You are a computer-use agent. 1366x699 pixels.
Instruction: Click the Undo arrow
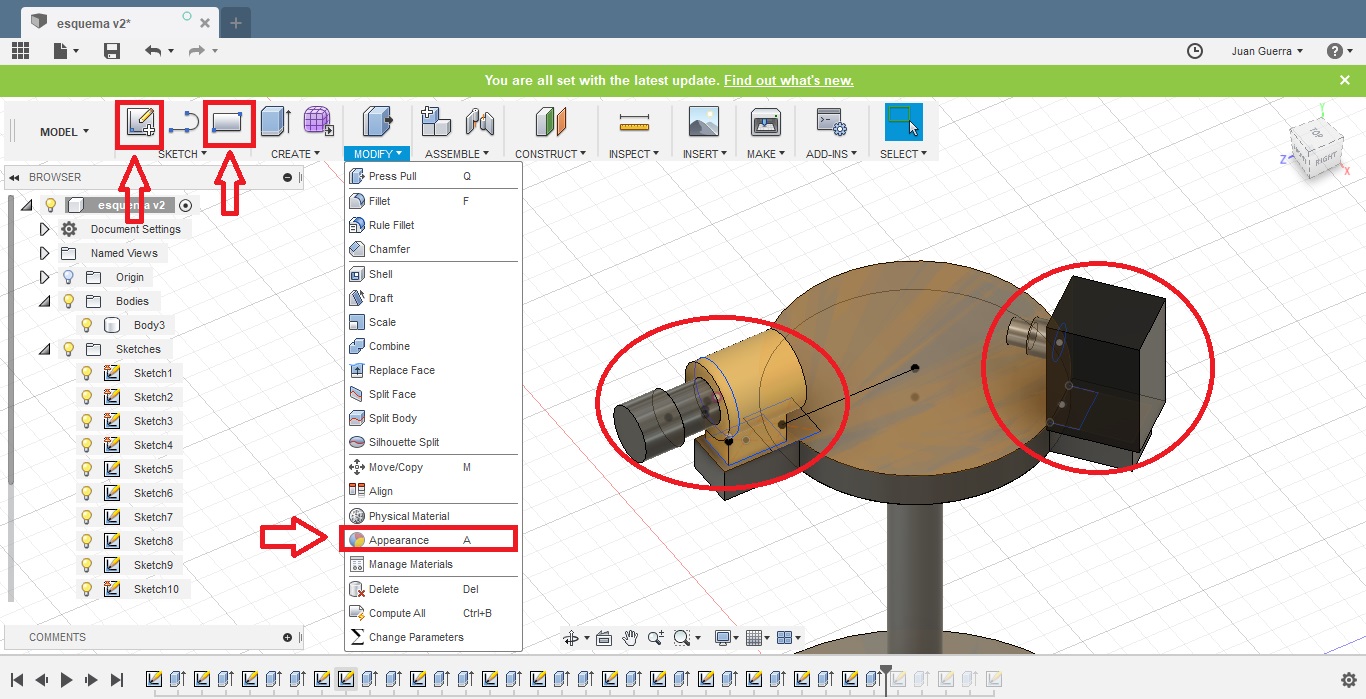click(153, 51)
